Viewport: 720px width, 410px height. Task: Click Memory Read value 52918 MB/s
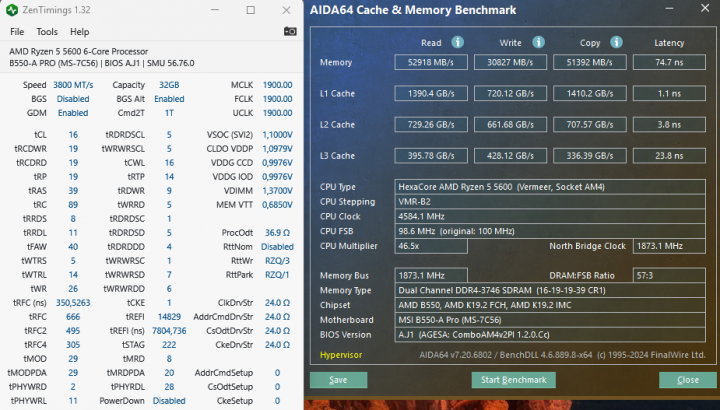pyautogui.click(x=431, y=62)
